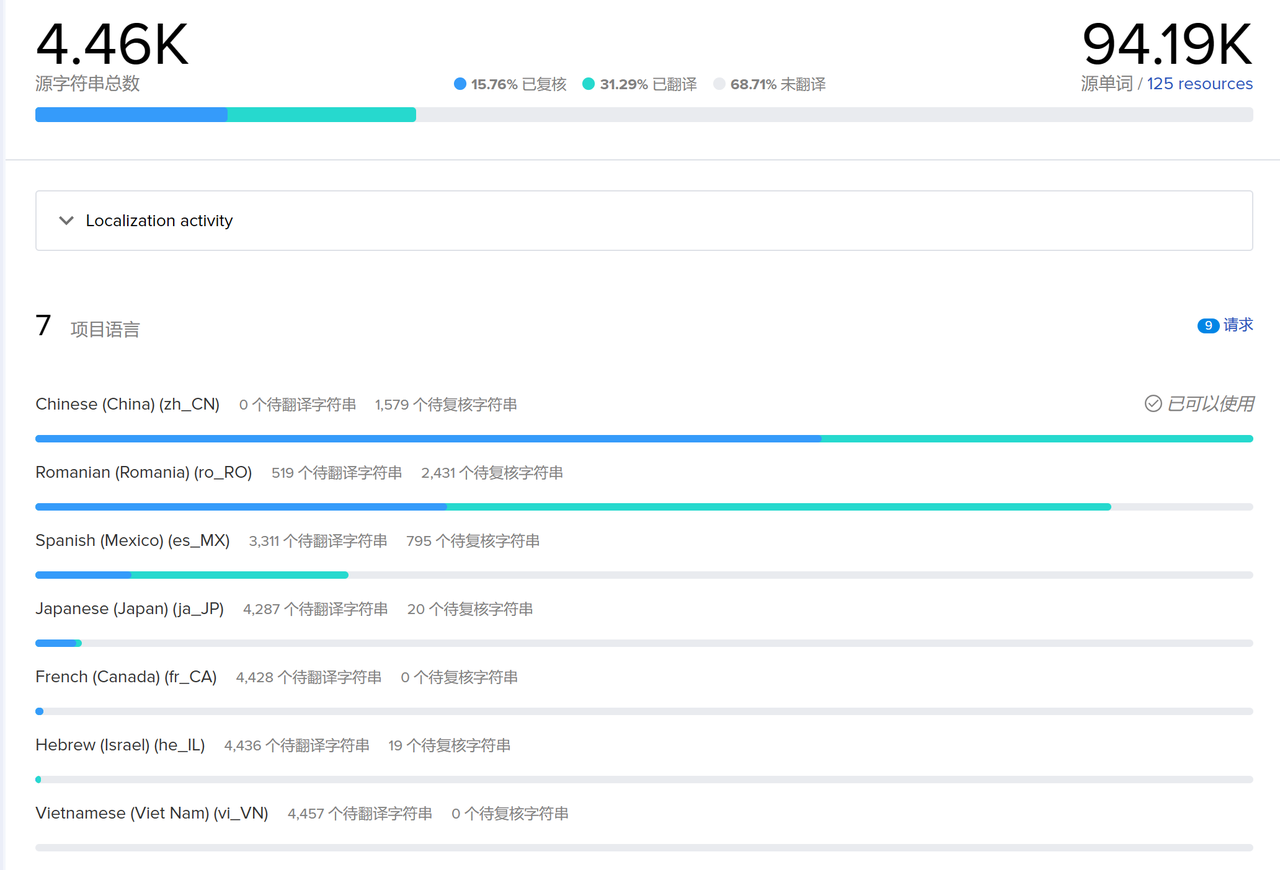Select French (Canada) (fr_CA) language
The width and height of the screenshot is (1280, 870).
click(126, 676)
